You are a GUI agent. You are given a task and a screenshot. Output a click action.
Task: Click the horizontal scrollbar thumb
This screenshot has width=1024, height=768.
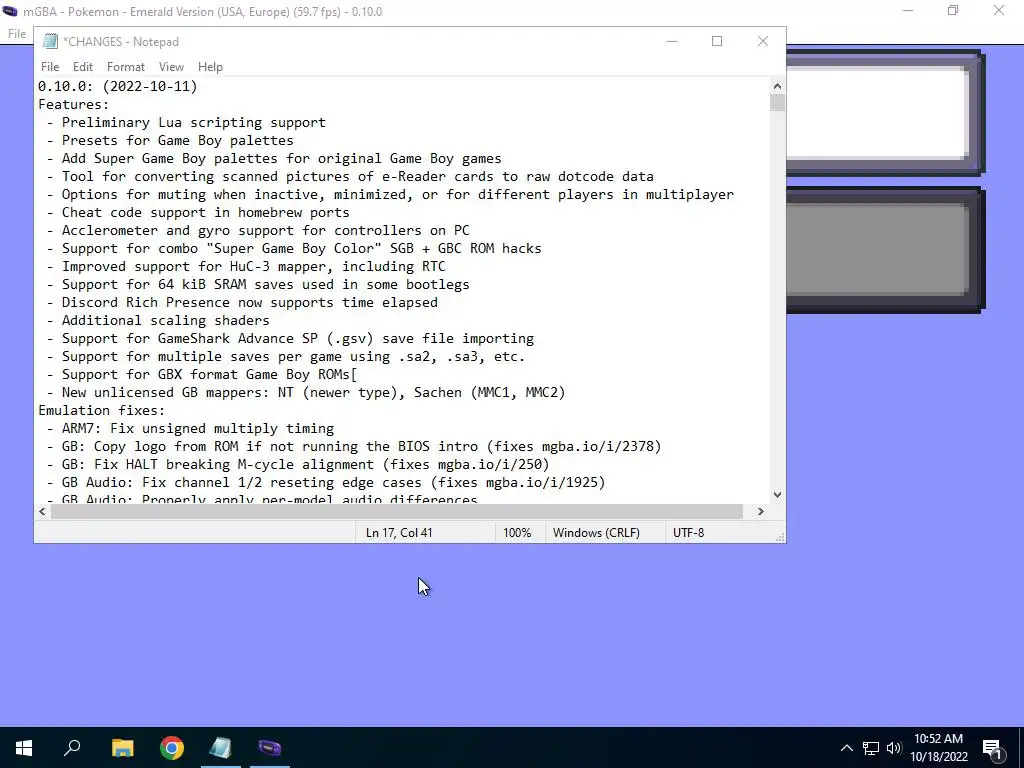click(396, 511)
